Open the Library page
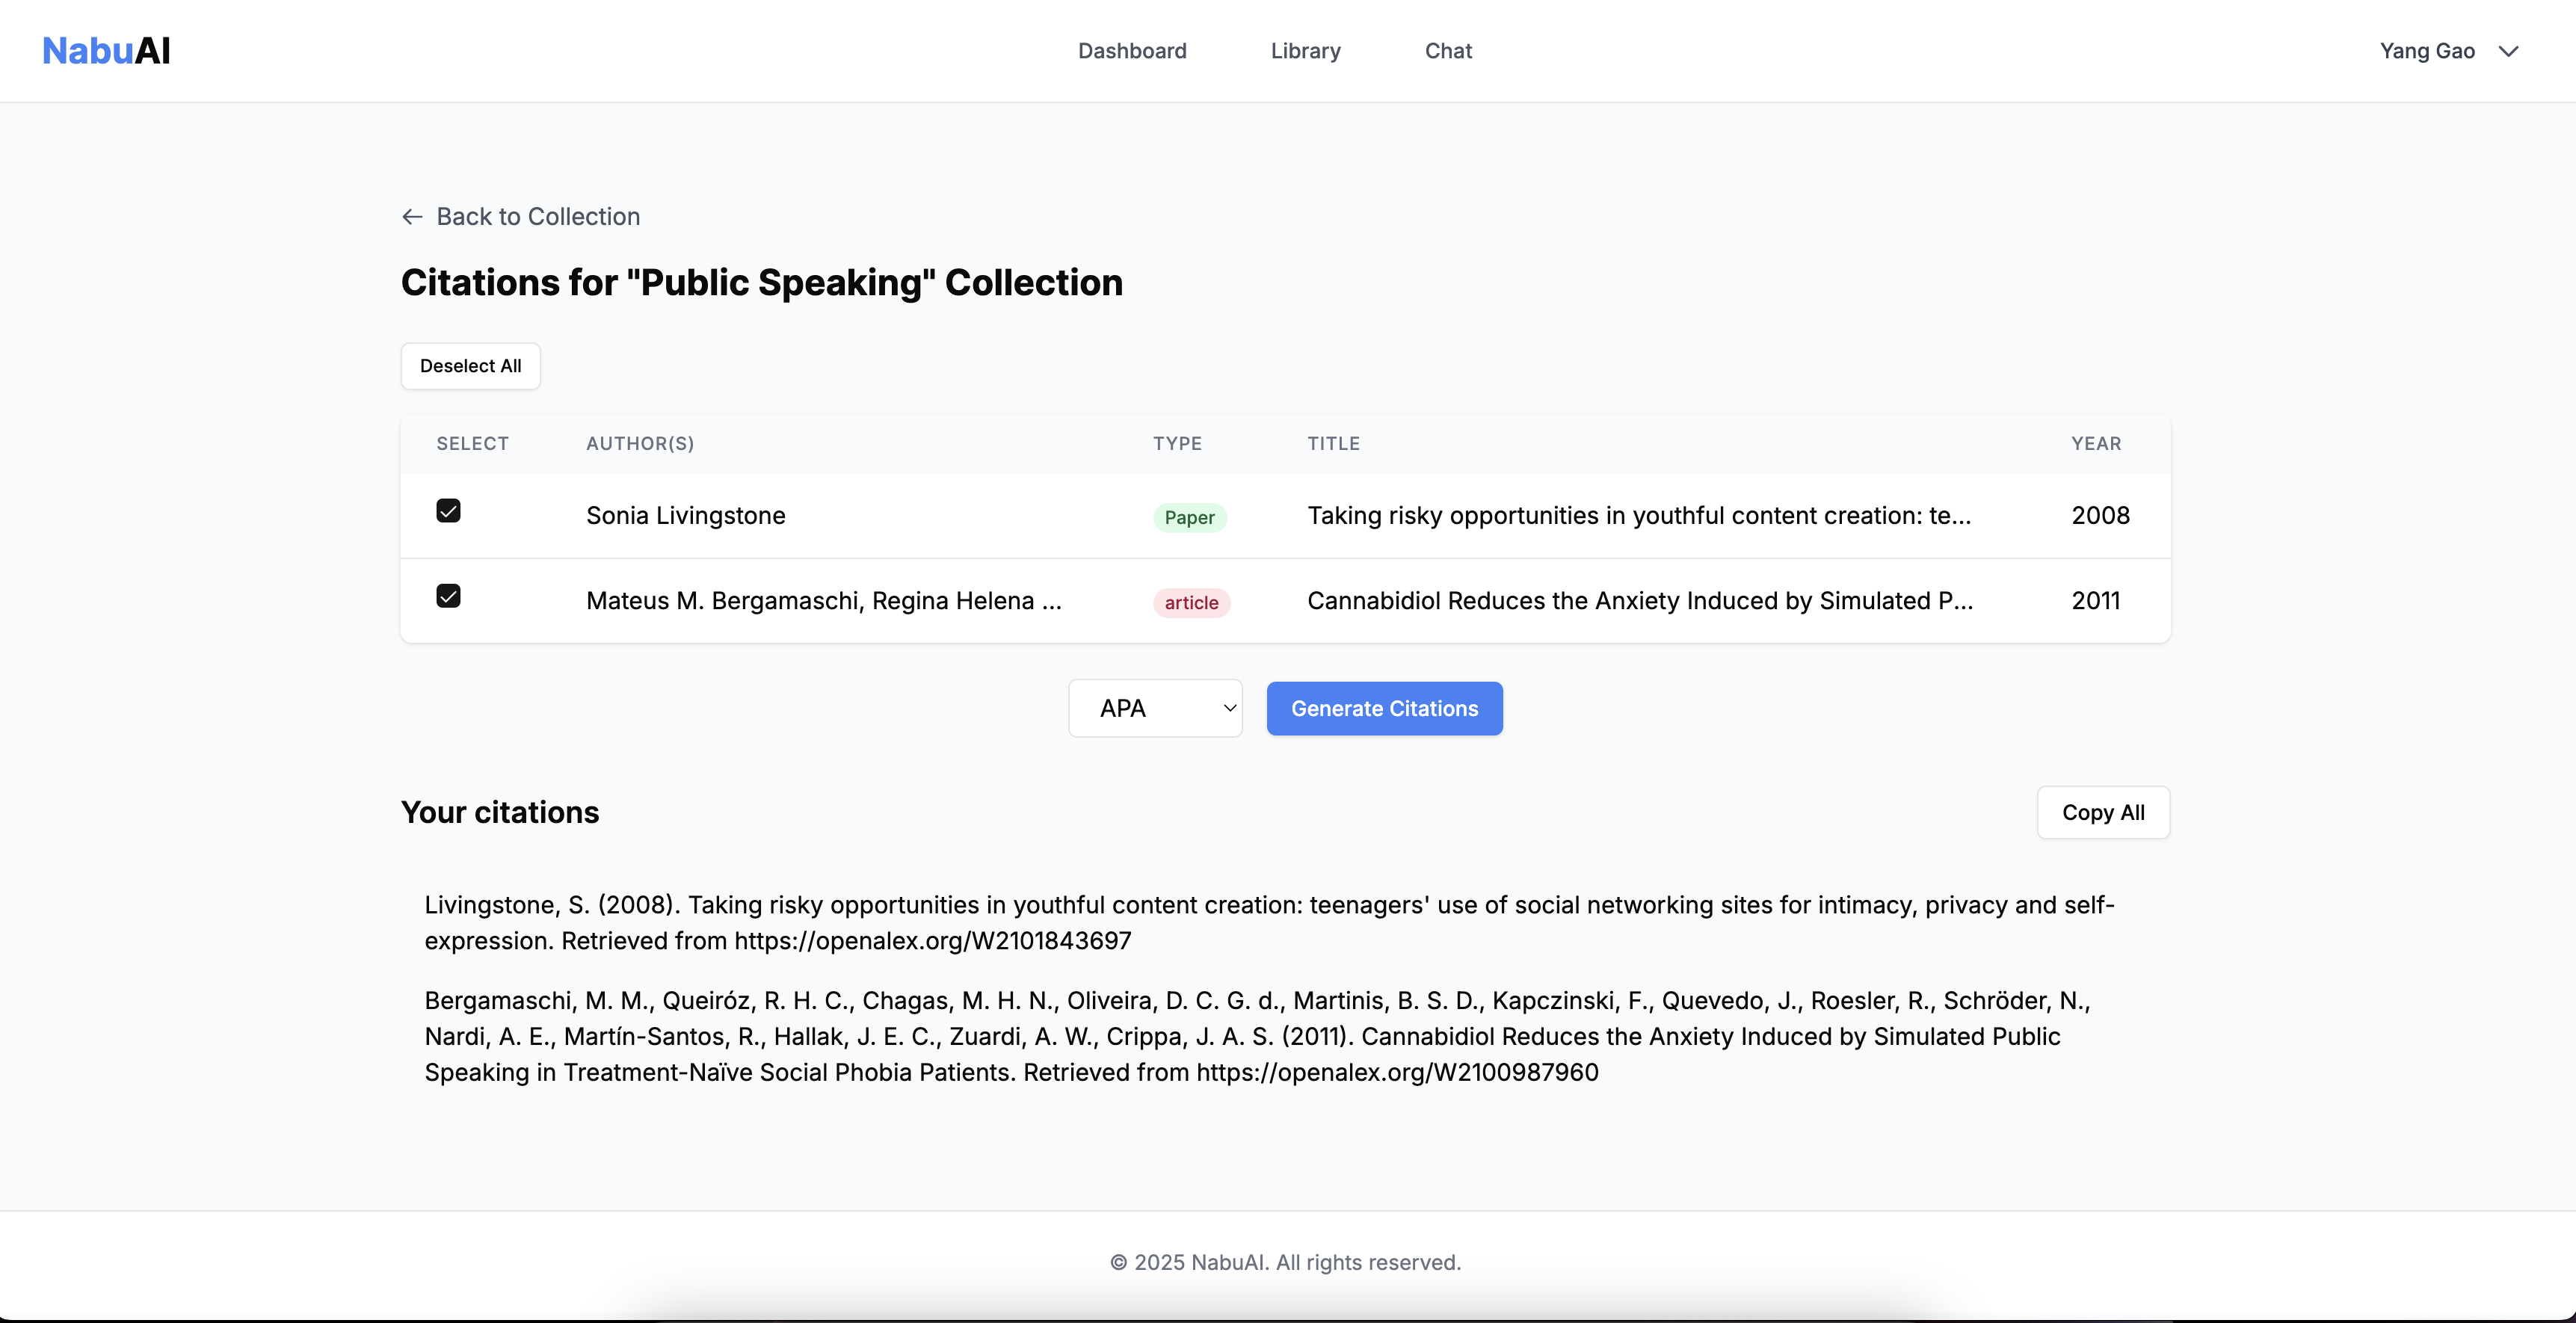Image resolution: width=2576 pixels, height=1323 pixels. [x=1305, y=51]
